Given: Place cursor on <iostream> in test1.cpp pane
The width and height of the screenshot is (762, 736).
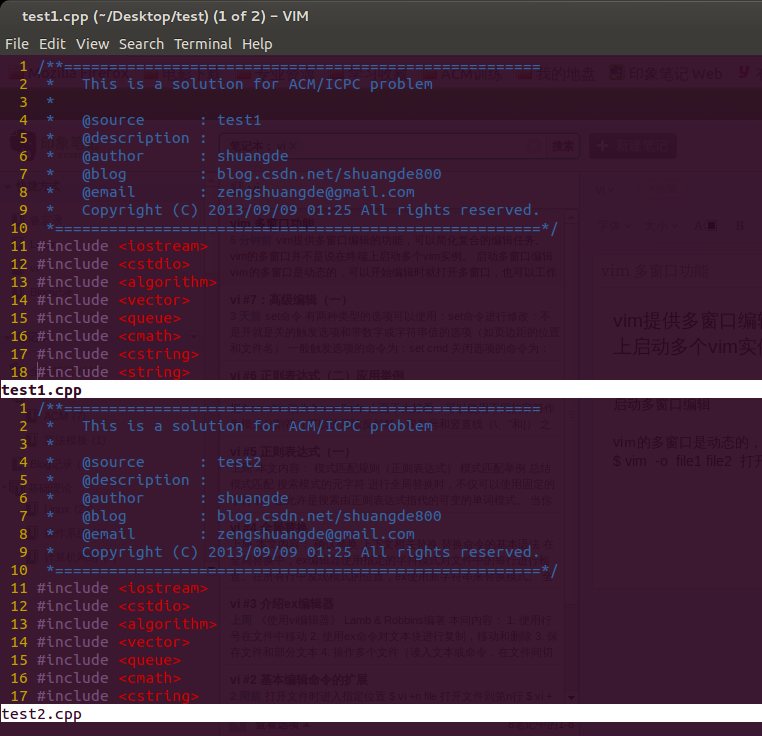Looking at the screenshot, I should [x=163, y=246].
